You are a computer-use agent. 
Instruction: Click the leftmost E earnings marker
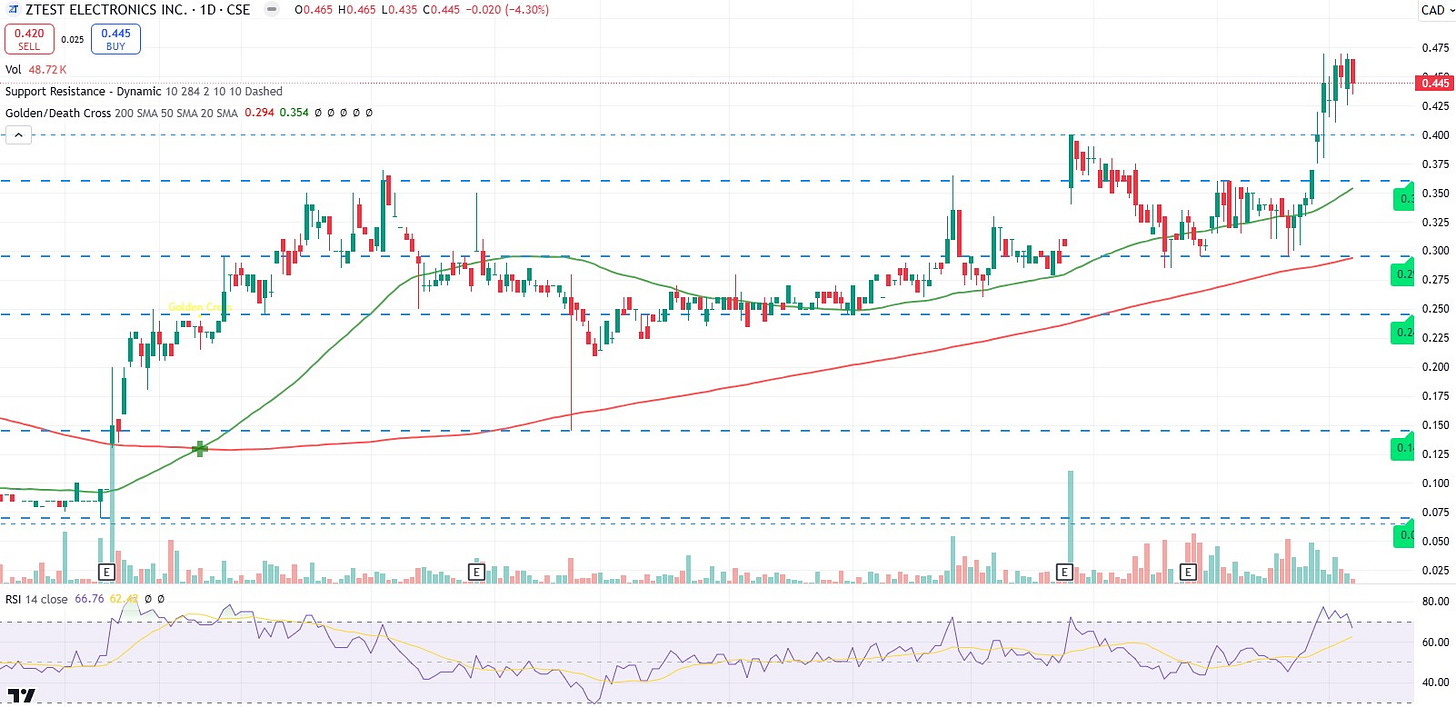(x=107, y=572)
